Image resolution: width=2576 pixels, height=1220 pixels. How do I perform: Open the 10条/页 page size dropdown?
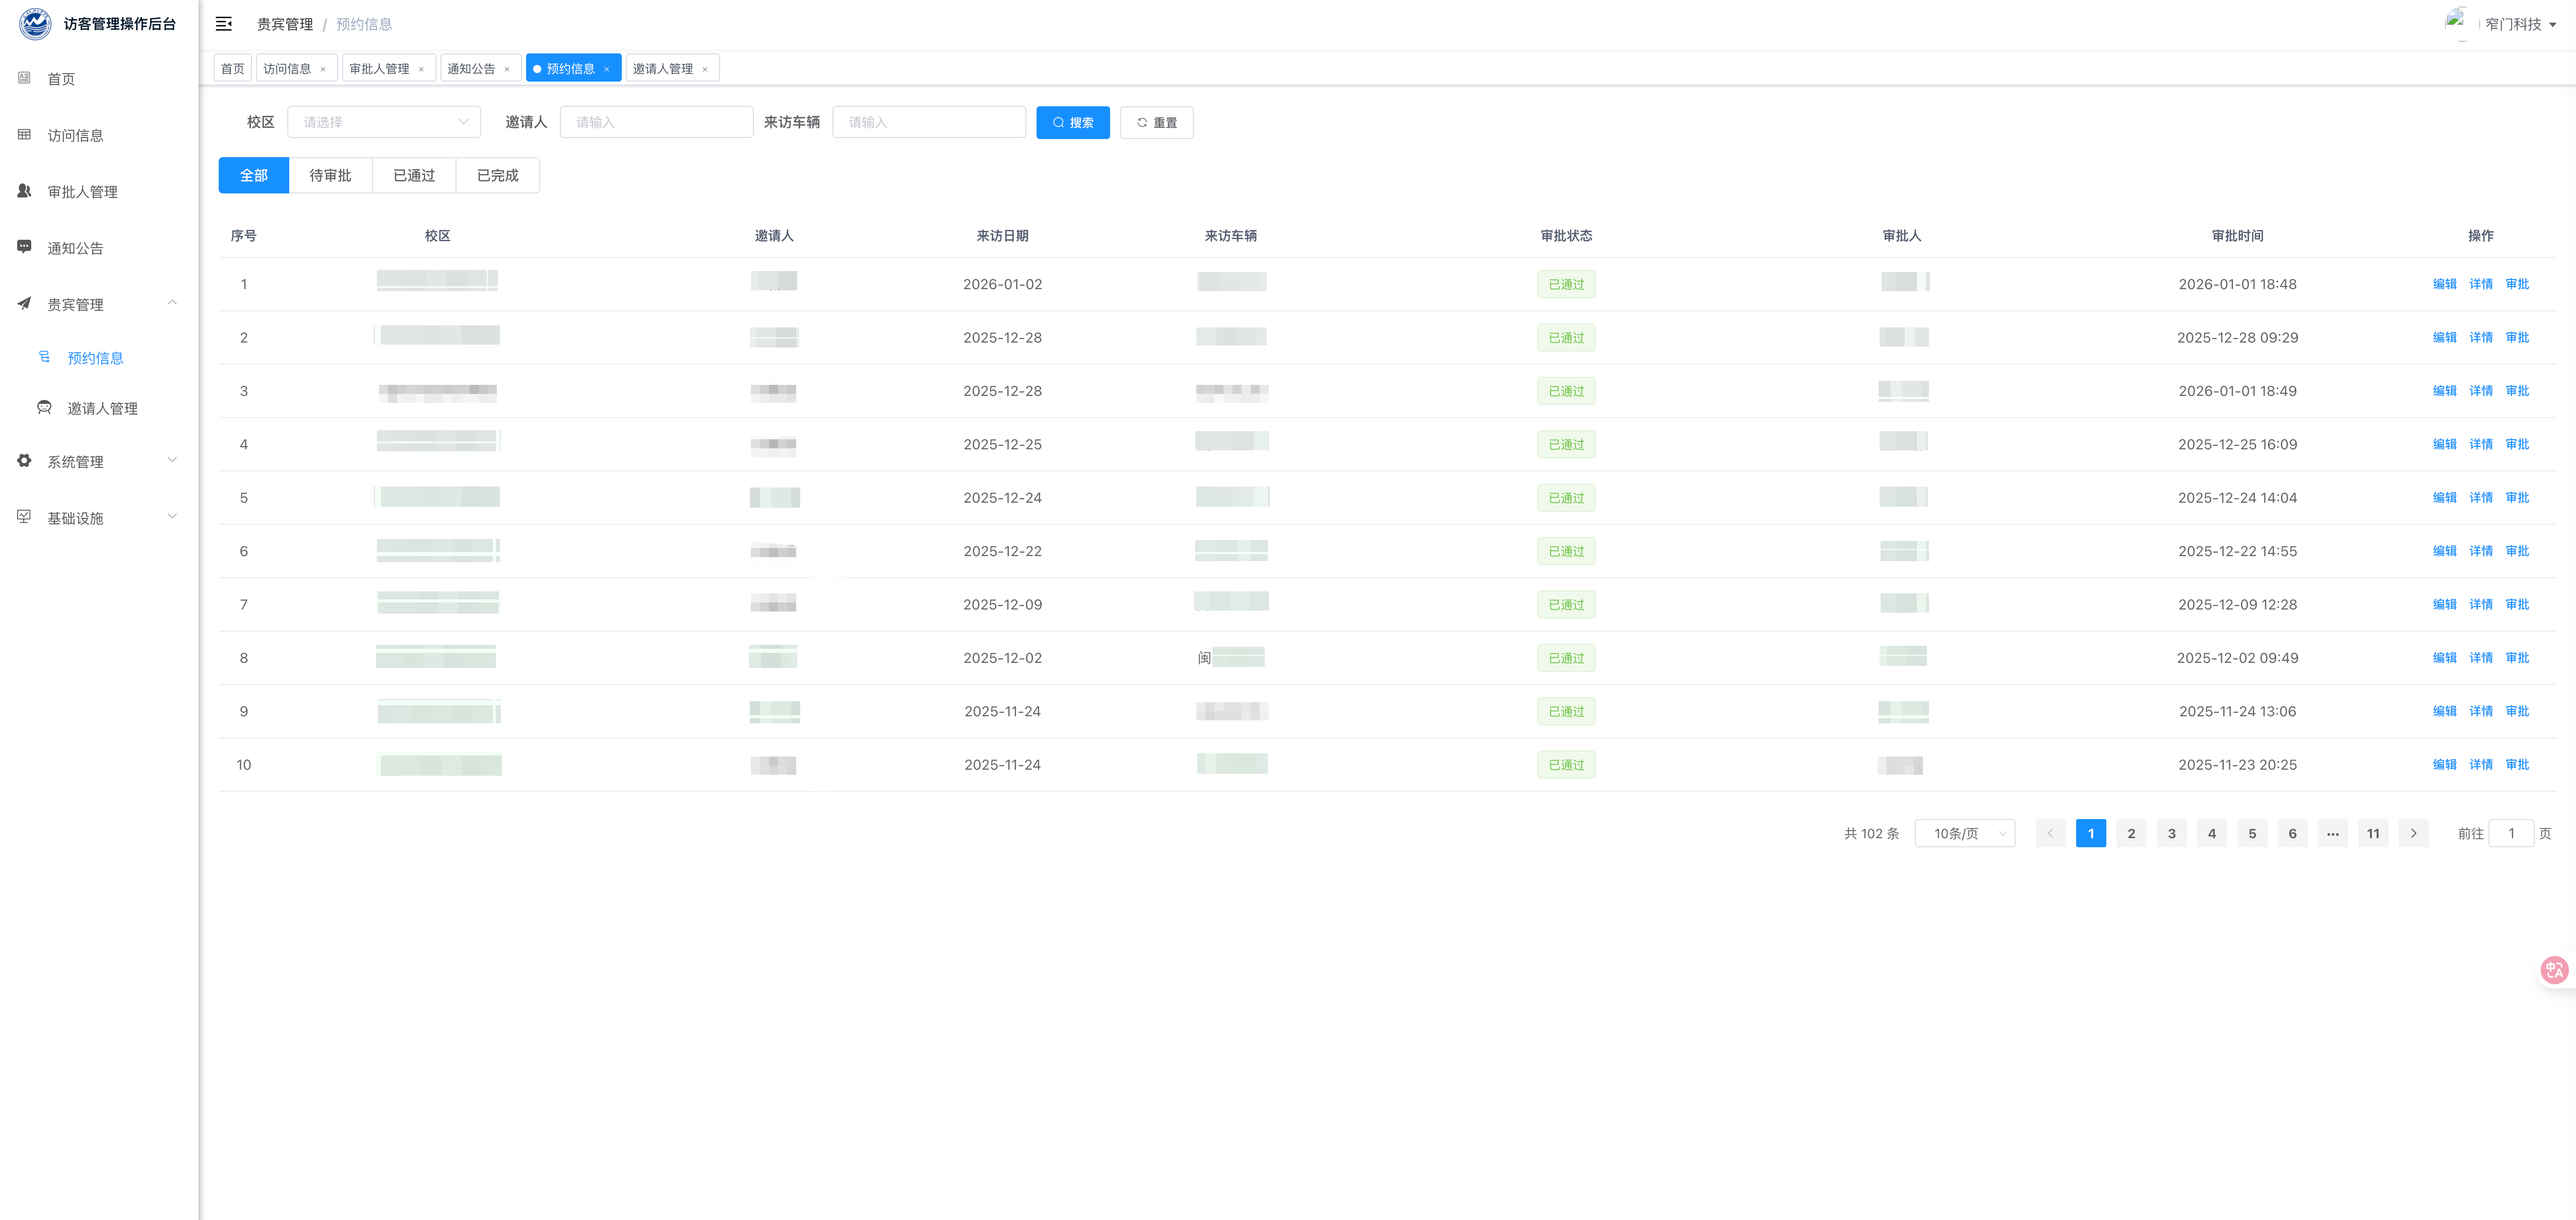click(x=1964, y=833)
